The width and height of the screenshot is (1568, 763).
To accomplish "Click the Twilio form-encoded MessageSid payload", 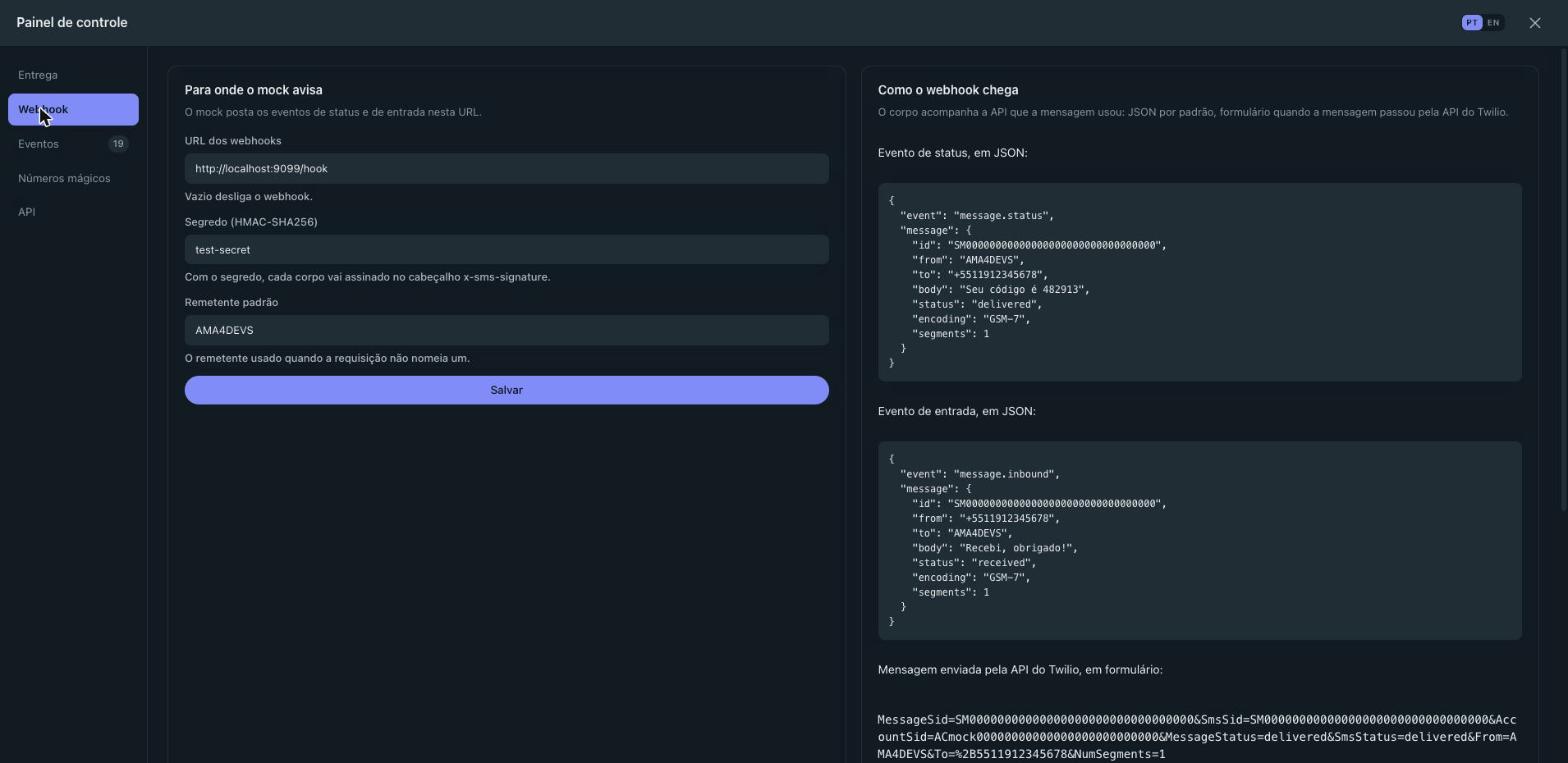I will pos(1197,737).
